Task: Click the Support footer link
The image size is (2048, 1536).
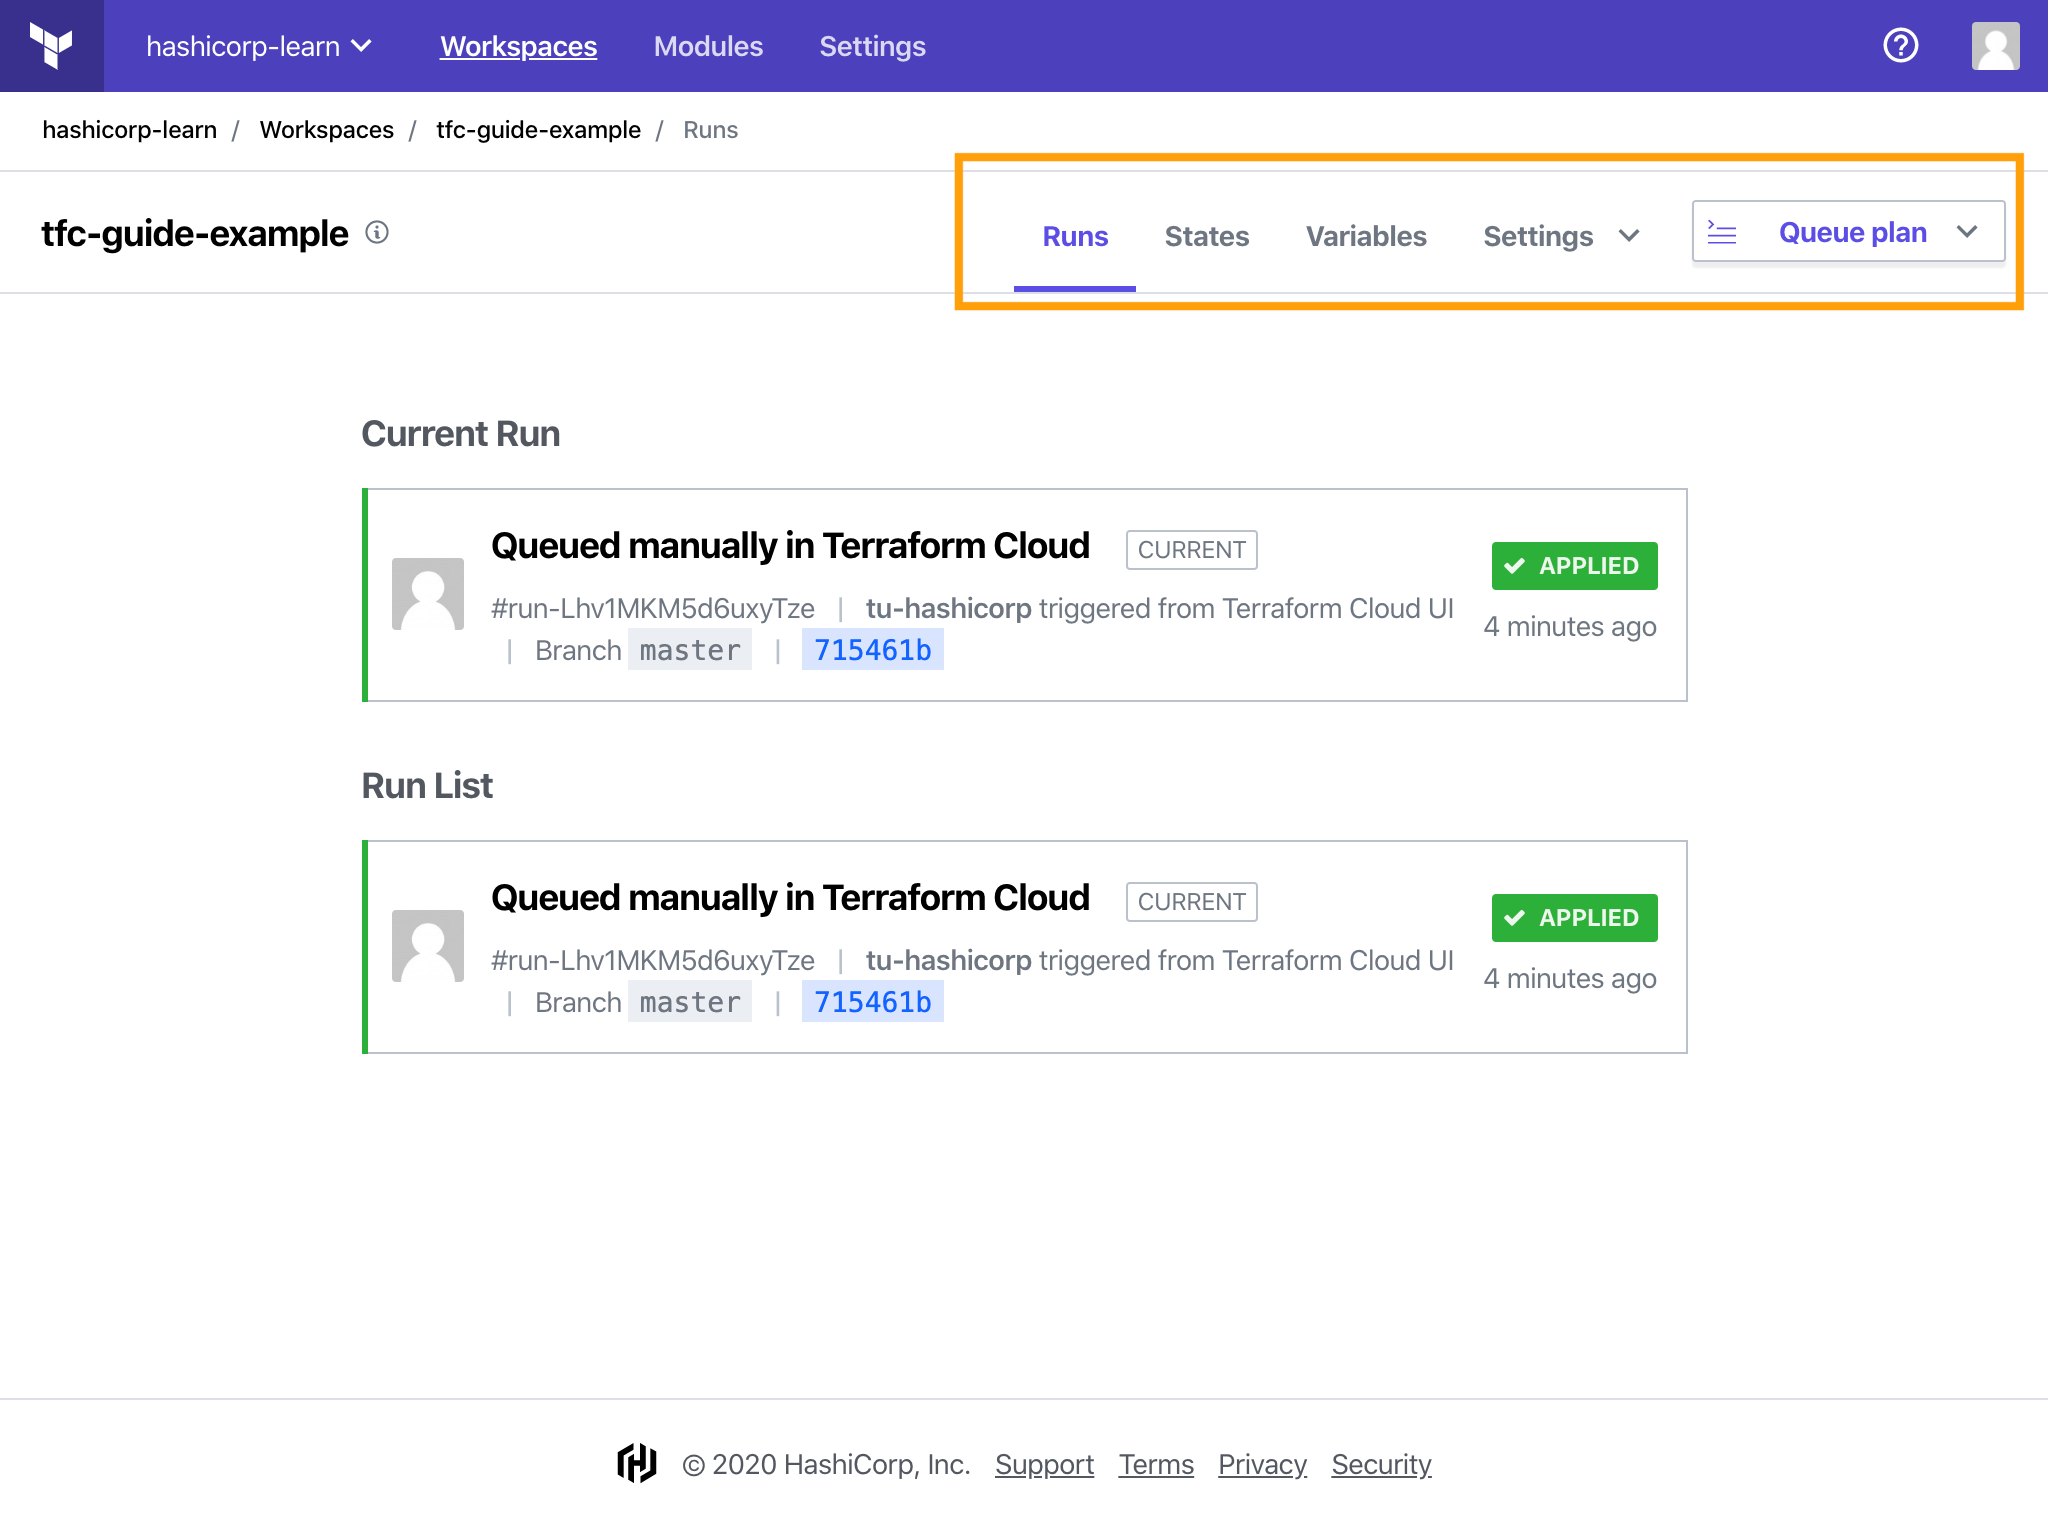Action: click(x=1044, y=1464)
